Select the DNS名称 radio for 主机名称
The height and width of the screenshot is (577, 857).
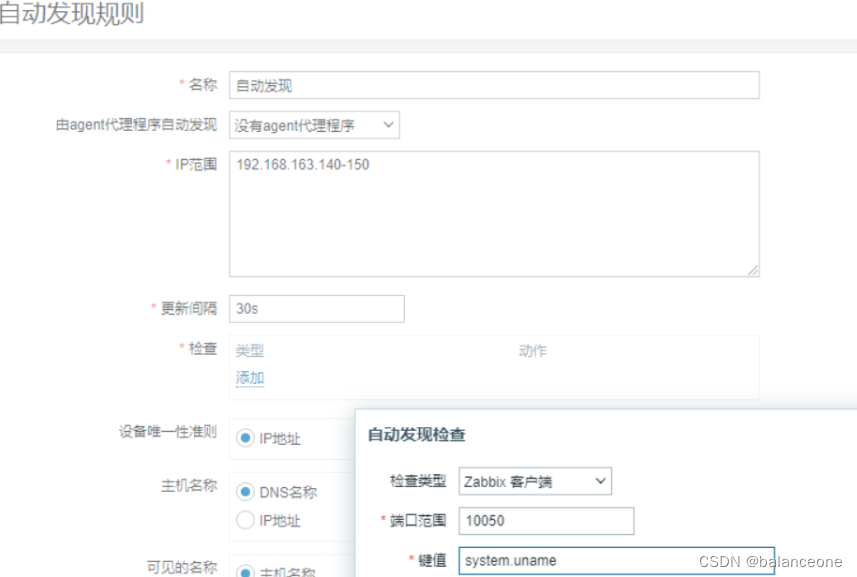pos(245,492)
